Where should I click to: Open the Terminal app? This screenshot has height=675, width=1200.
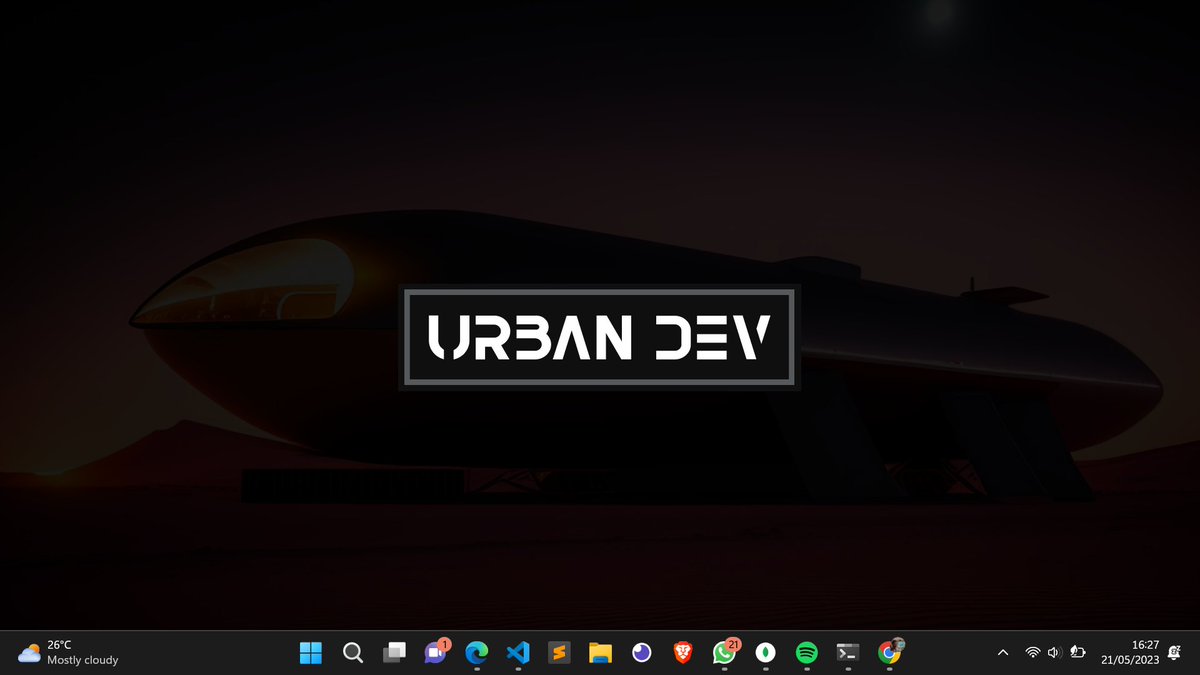pyautogui.click(x=848, y=653)
